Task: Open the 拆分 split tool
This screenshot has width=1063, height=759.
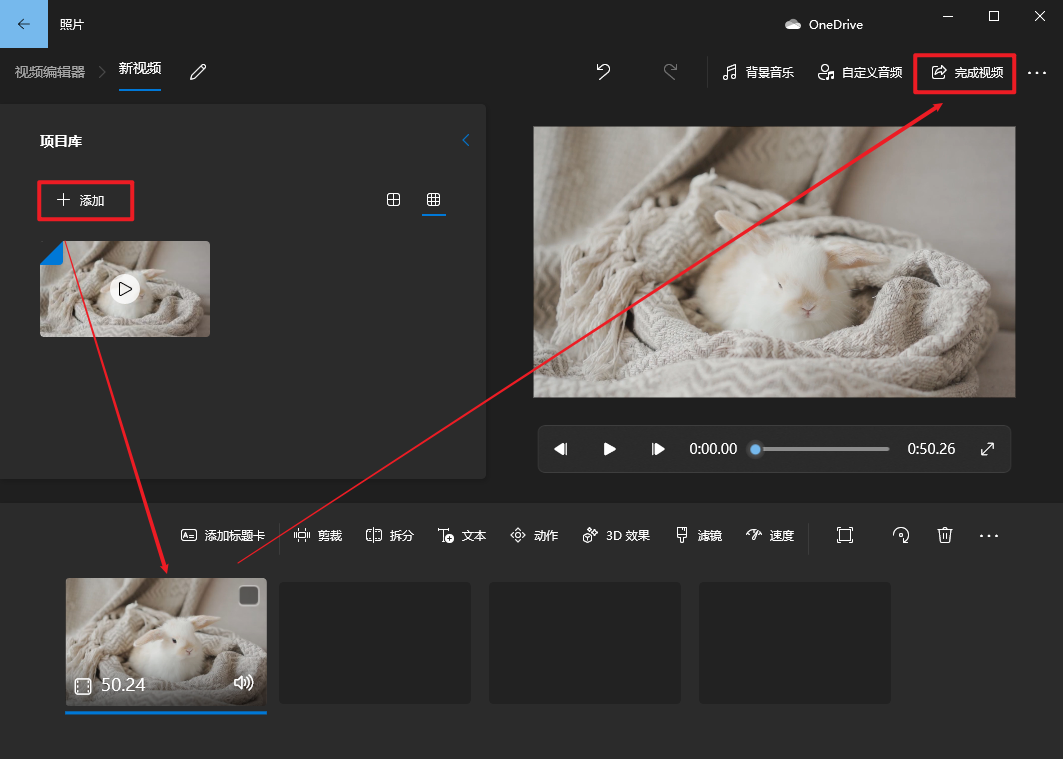Action: pyautogui.click(x=390, y=535)
